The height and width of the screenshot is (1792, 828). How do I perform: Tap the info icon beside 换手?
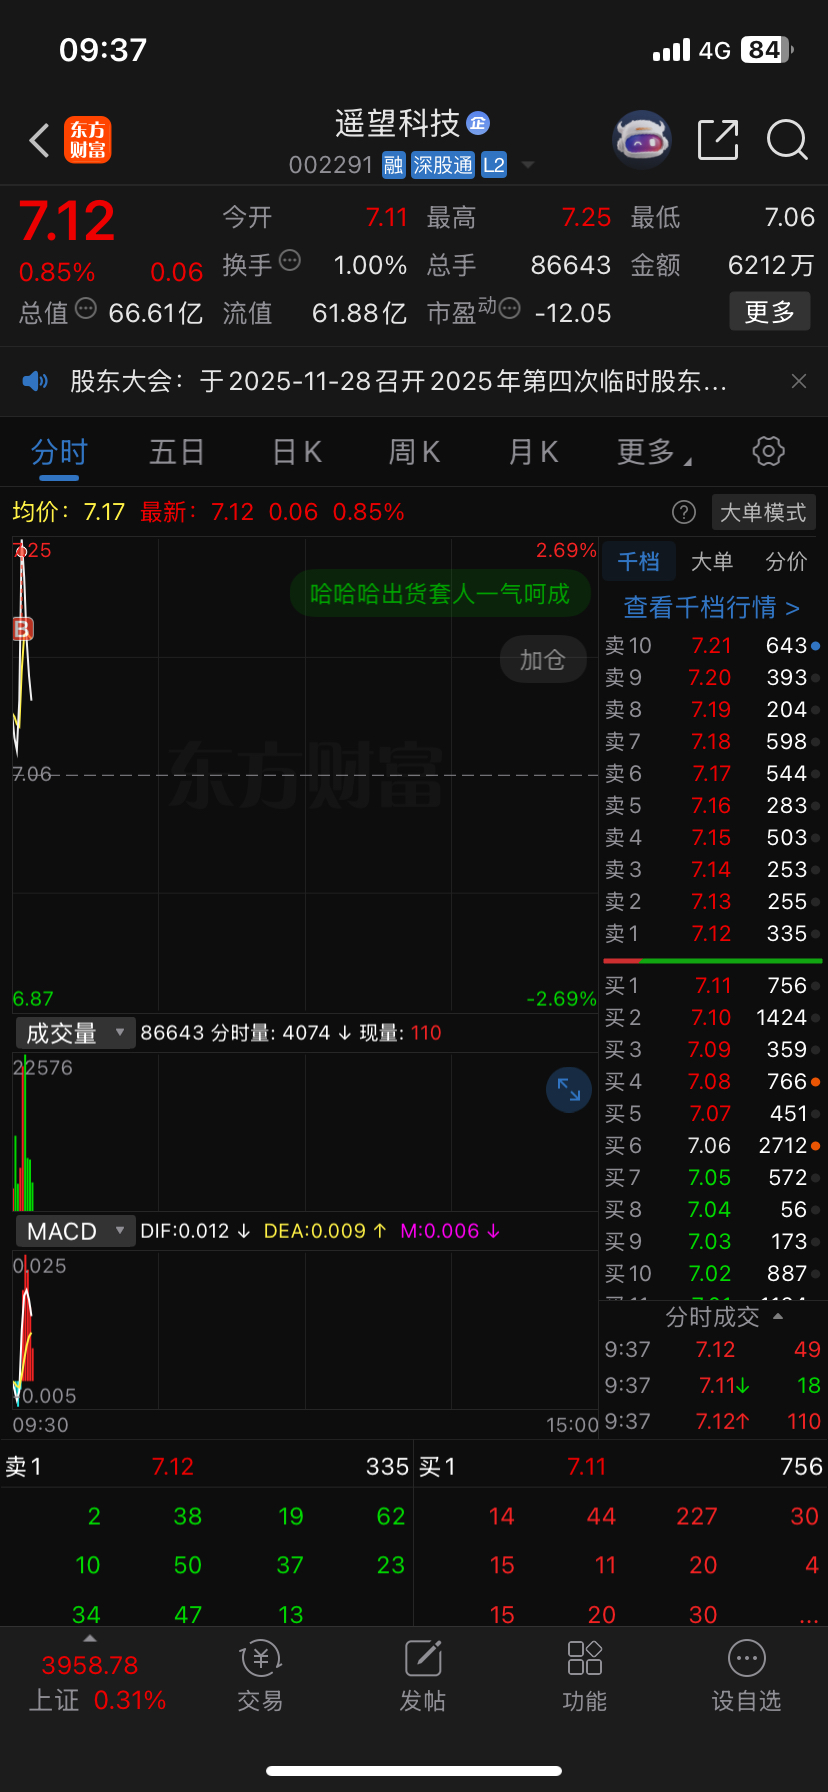(x=290, y=260)
